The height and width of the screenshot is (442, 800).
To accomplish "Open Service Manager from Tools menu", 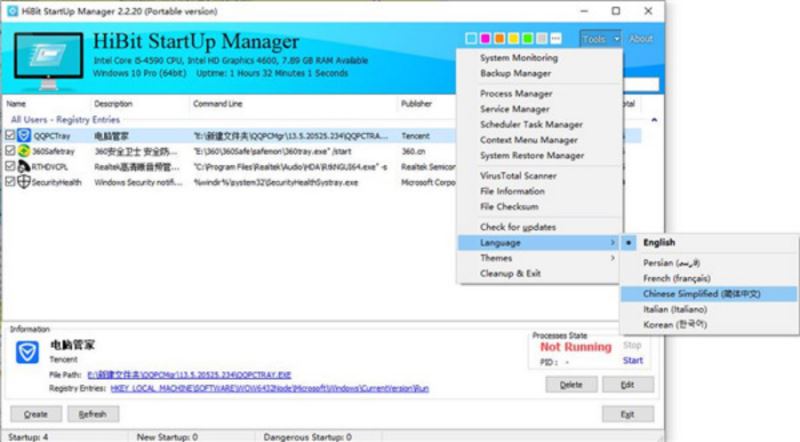I will [514, 109].
